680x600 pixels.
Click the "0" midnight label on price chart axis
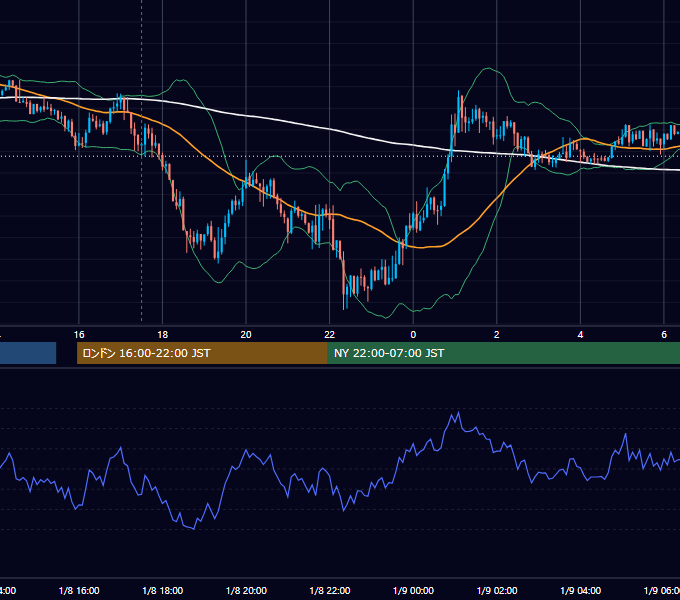click(x=413, y=334)
